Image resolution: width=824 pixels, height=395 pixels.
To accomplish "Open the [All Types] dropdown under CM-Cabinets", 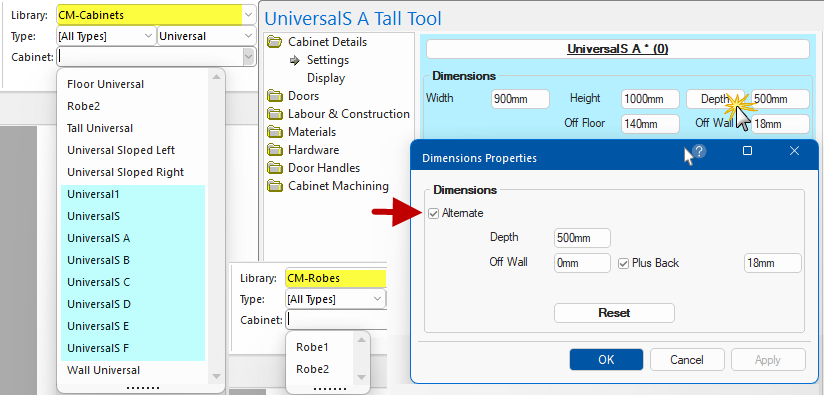I will coord(106,36).
